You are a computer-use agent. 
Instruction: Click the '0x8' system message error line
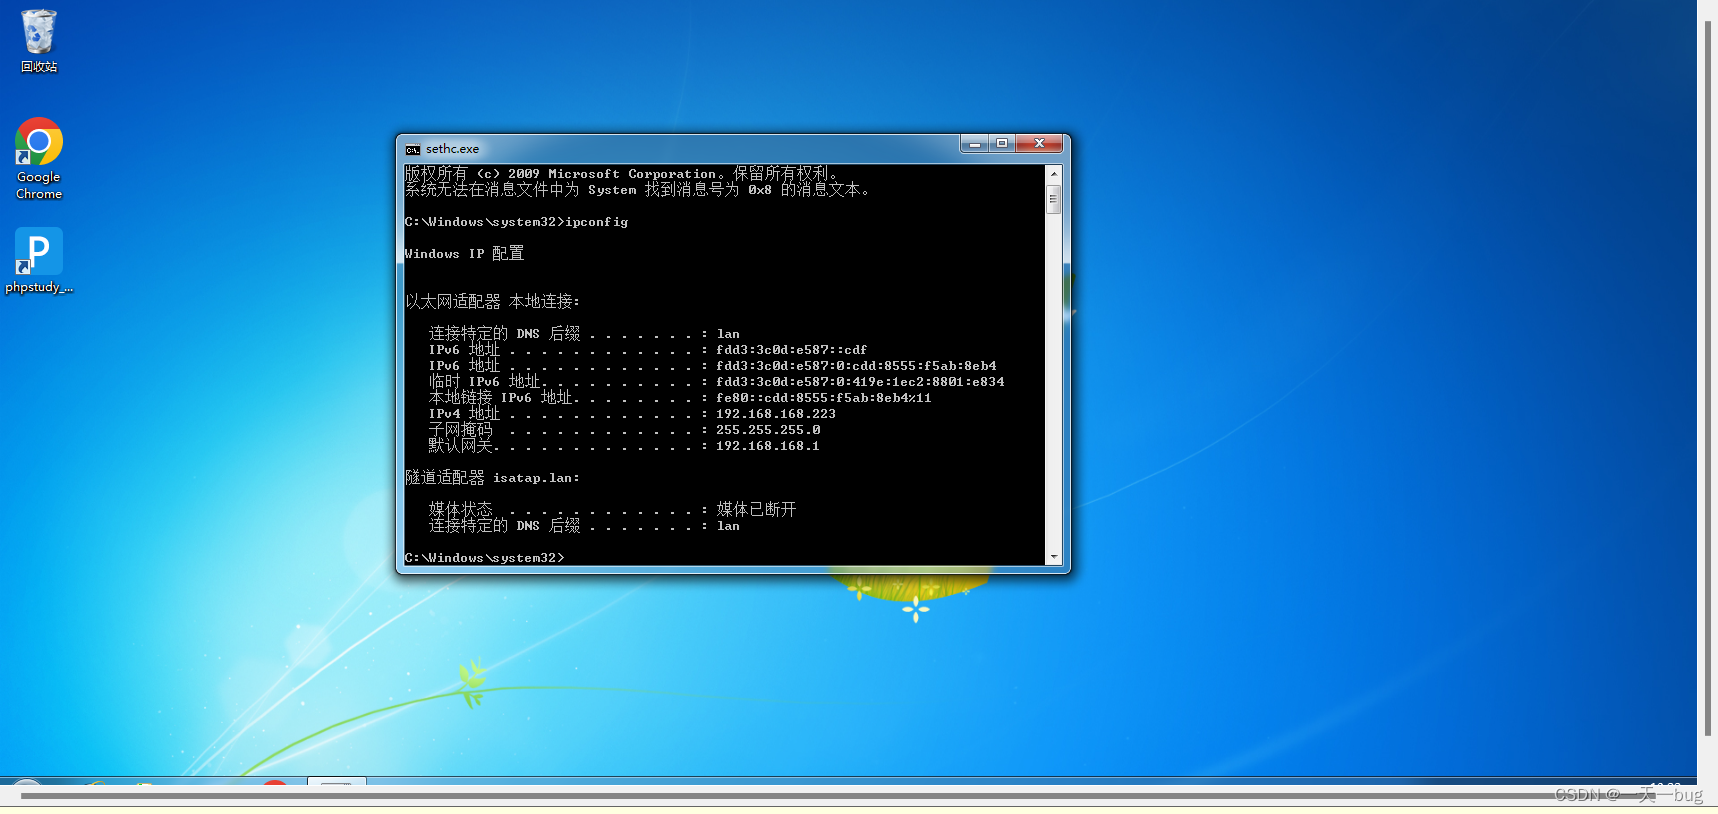pos(637,190)
